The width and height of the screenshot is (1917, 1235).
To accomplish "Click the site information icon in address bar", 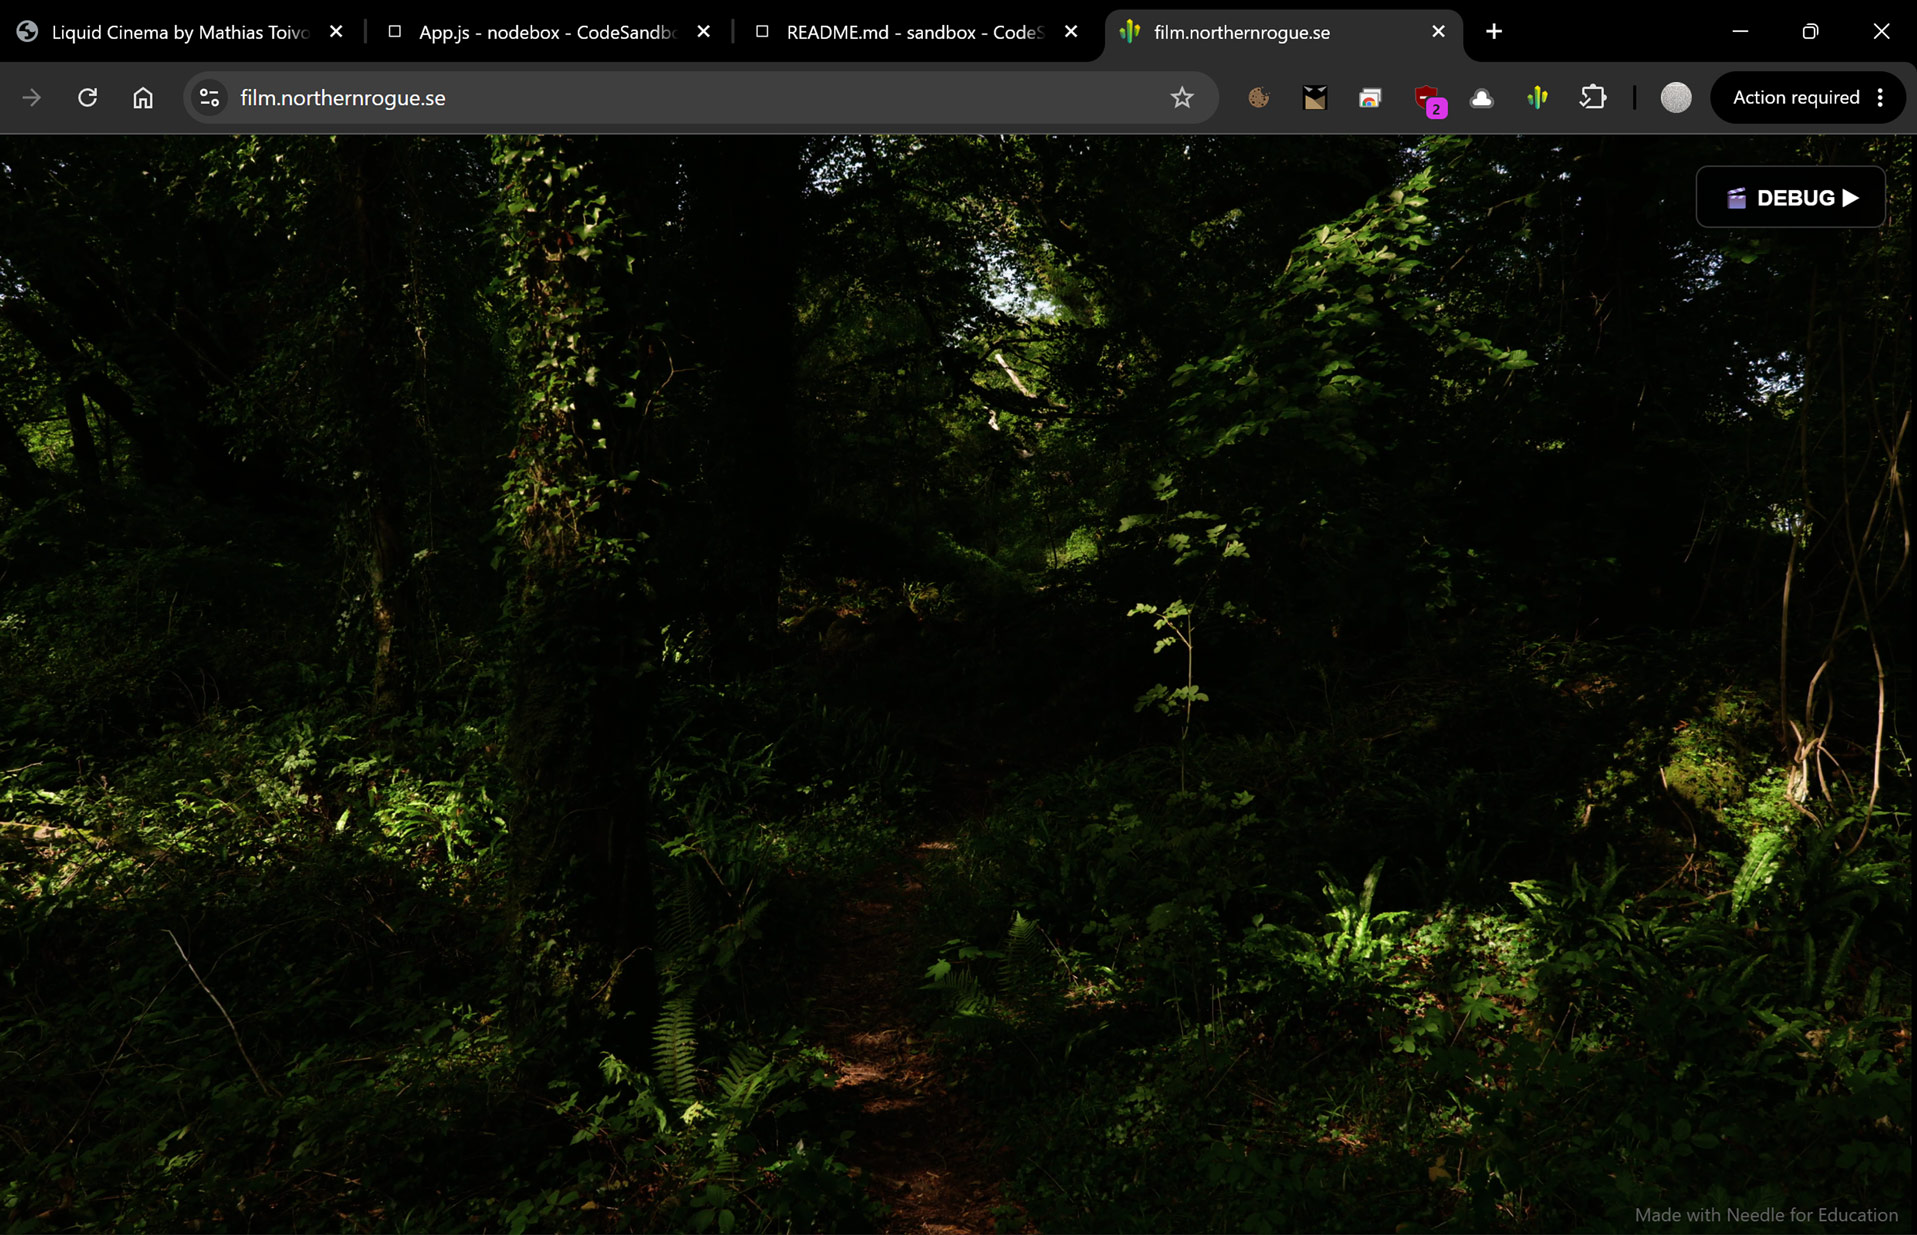I will coord(208,97).
